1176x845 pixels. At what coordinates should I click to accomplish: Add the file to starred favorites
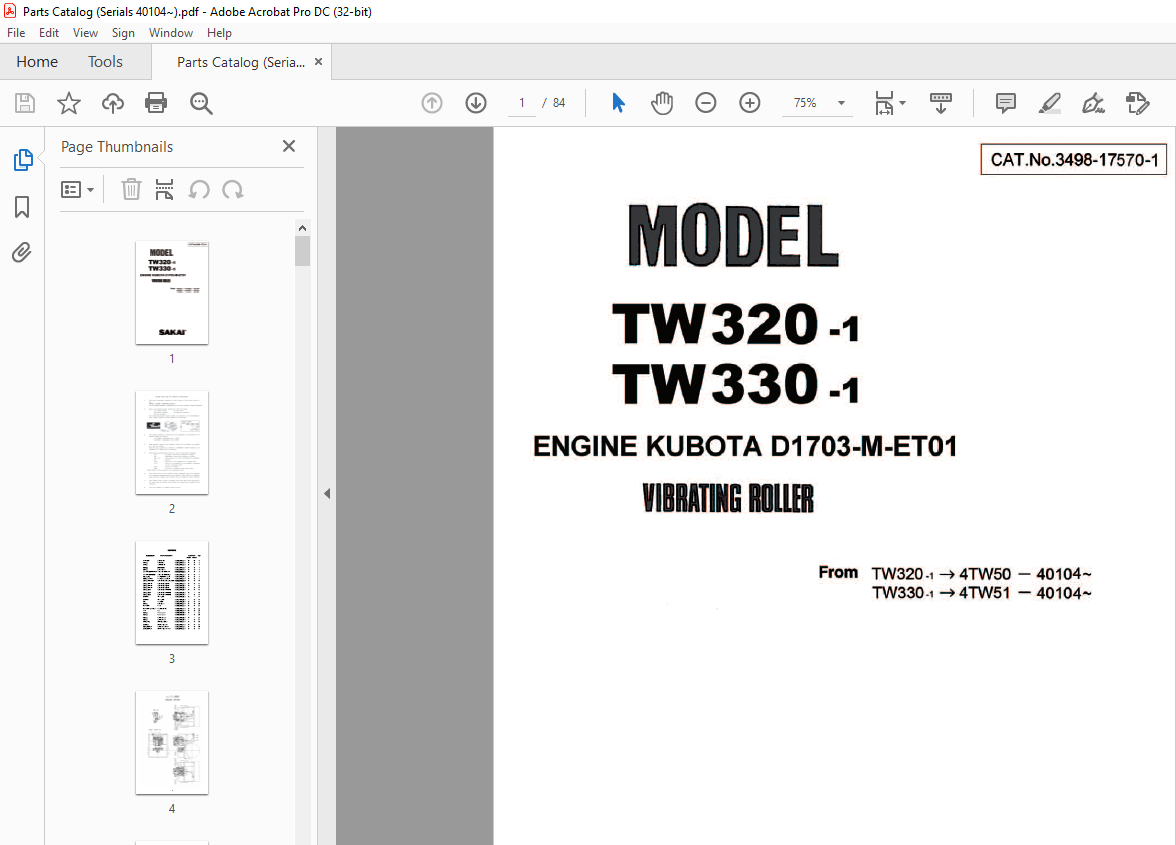(68, 103)
